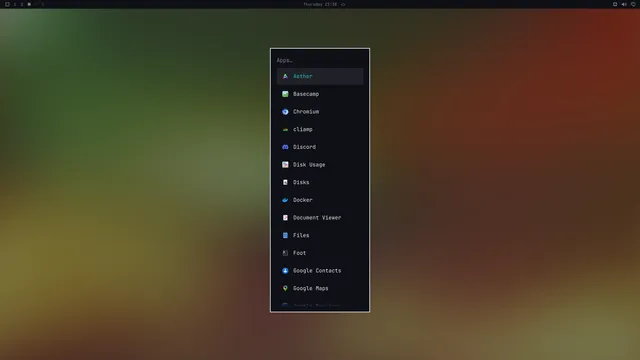Open the Basecamp app entry
The width and height of the screenshot is (640, 360).
click(320, 94)
